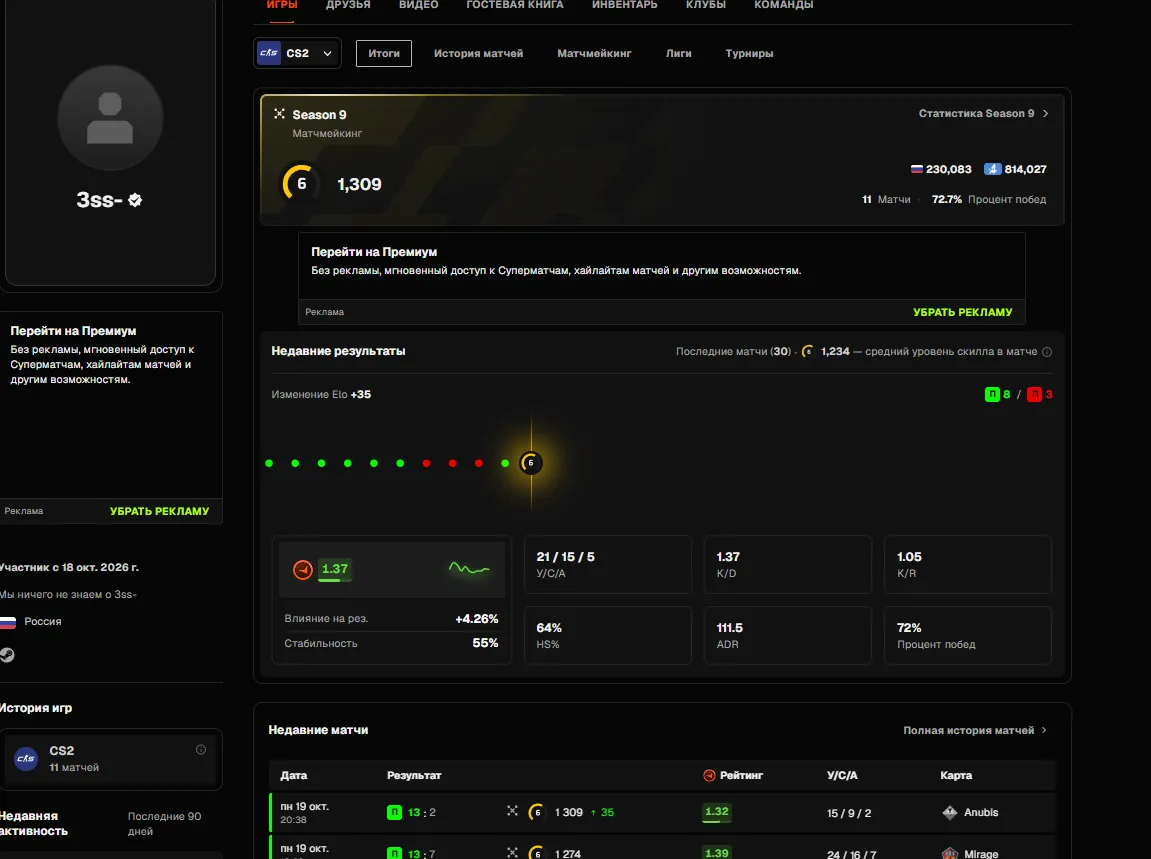Open the Турниры tab
The width and height of the screenshot is (1151, 859).
point(749,53)
